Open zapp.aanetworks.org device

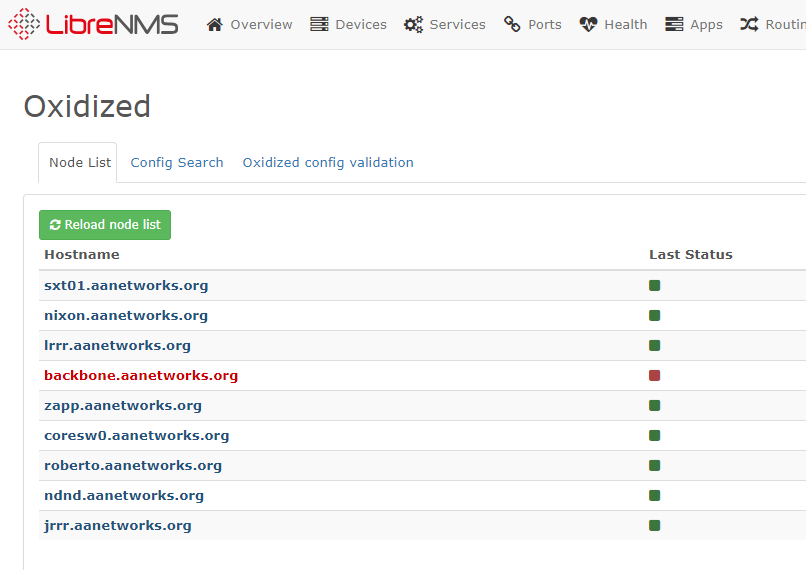pyautogui.click(x=123, y=406)
